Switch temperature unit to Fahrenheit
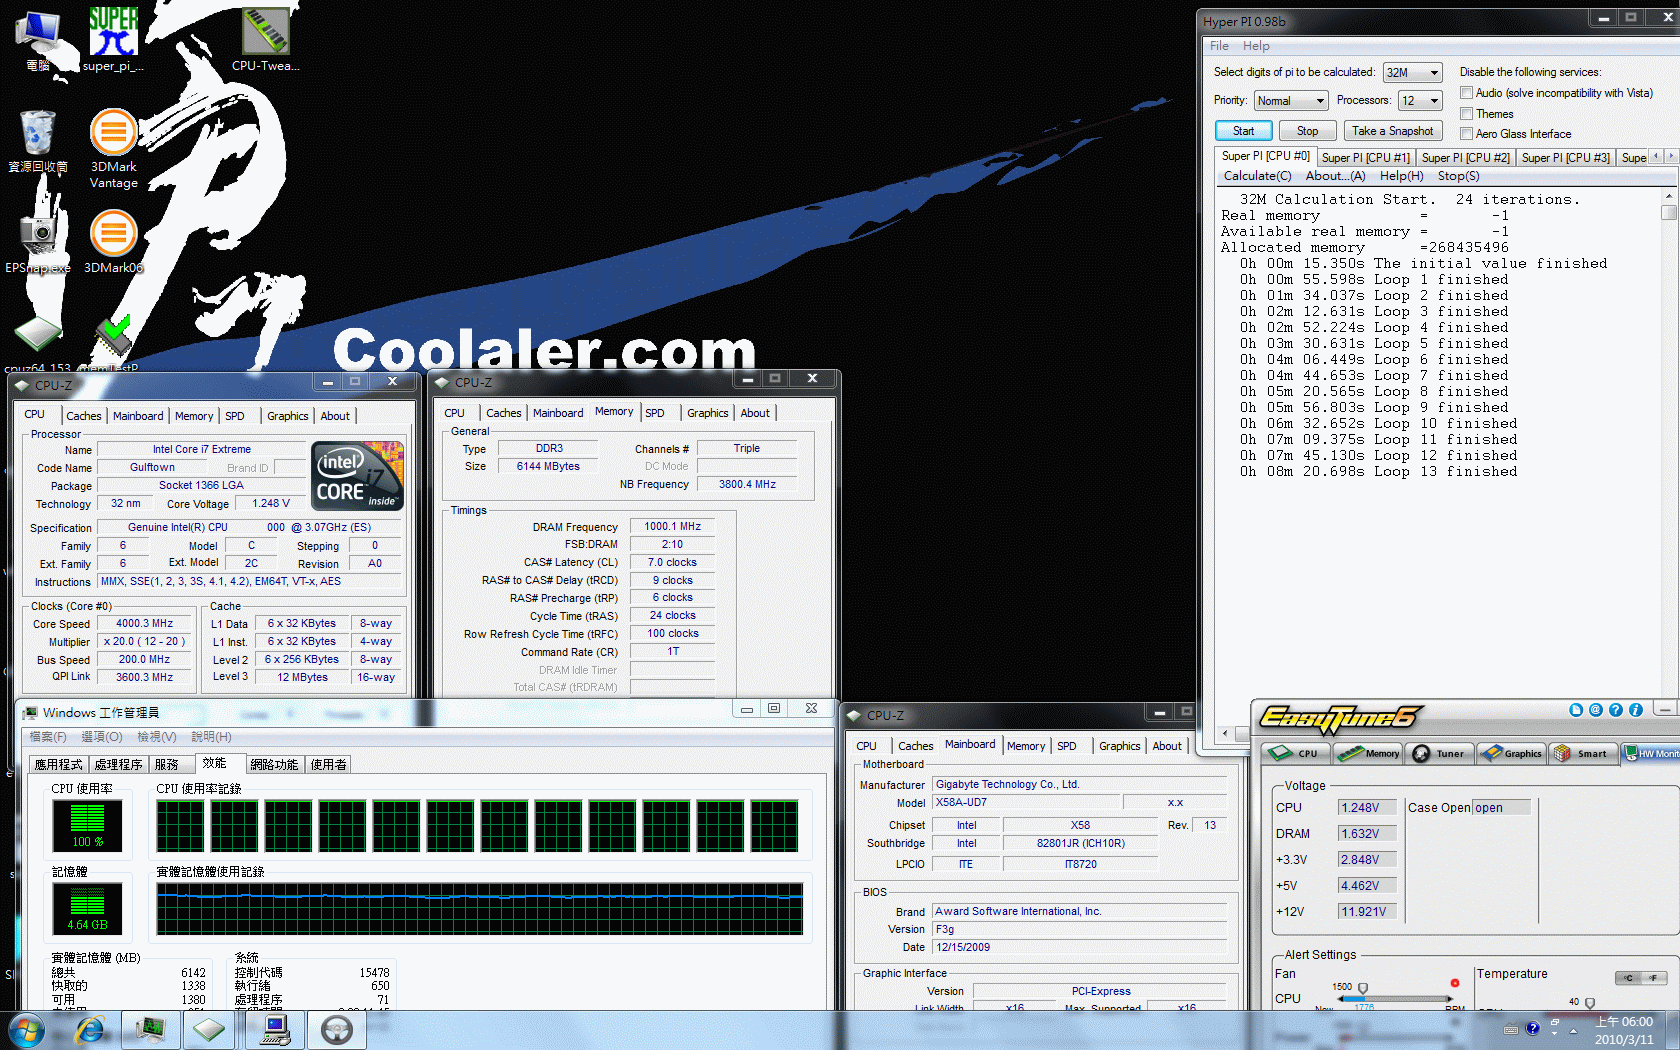This screenshot has height=1050, width=1680. (x=1654, y=978)
